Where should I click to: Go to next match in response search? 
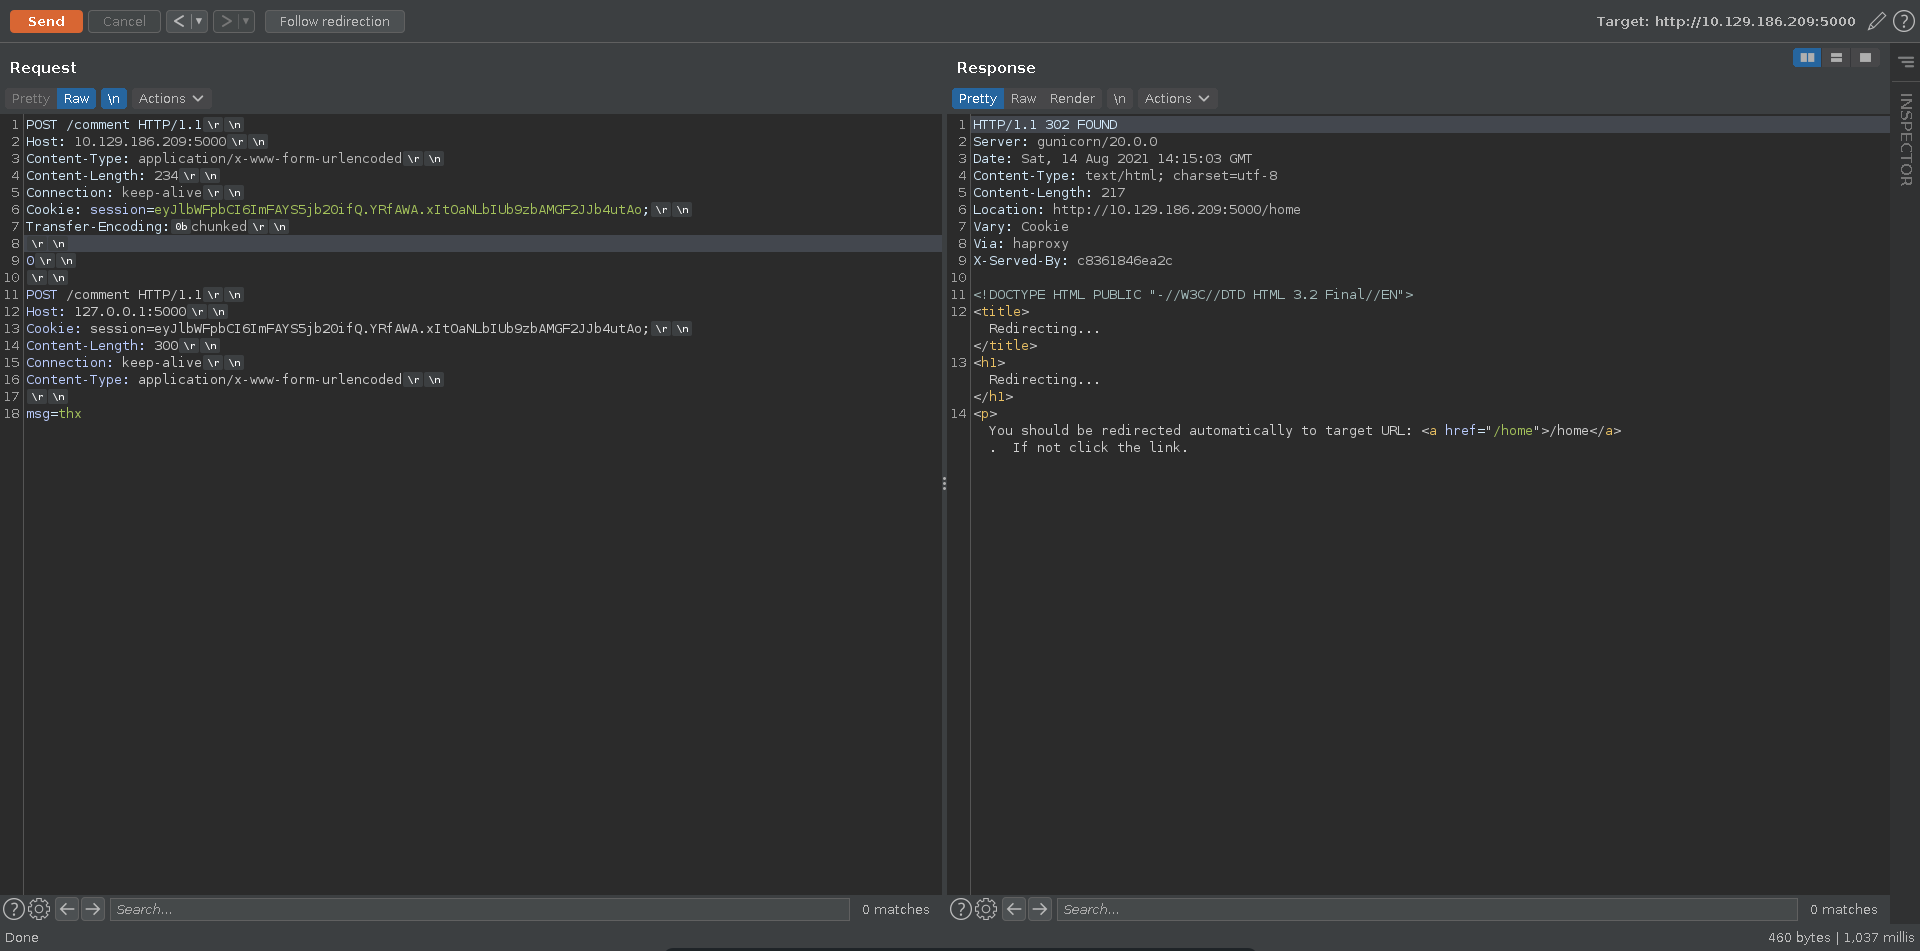tap(1040, 909)
